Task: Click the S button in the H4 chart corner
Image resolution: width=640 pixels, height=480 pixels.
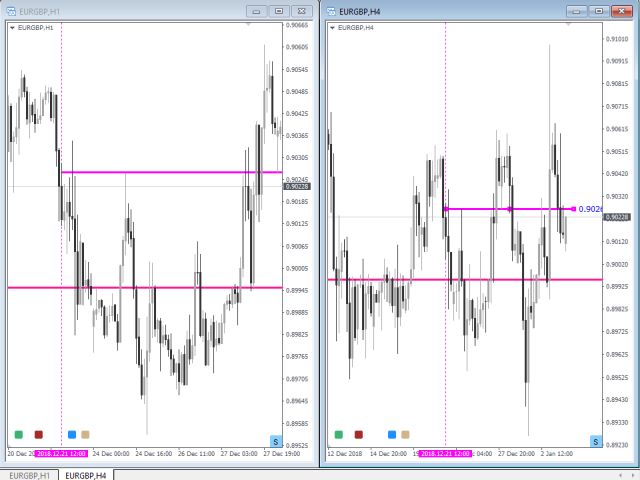Action: tap(596, 442)
